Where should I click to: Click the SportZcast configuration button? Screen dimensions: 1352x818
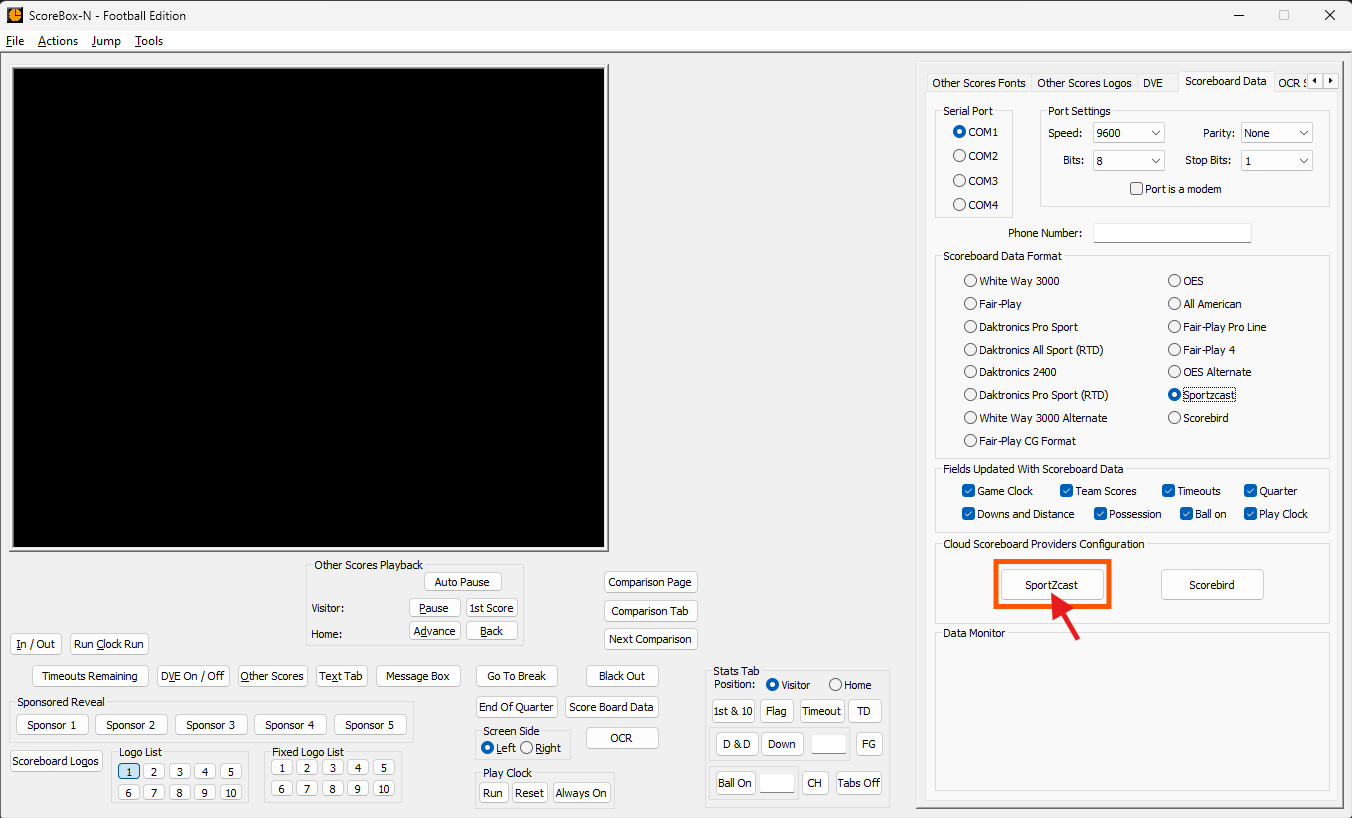tap(1051, 585)
